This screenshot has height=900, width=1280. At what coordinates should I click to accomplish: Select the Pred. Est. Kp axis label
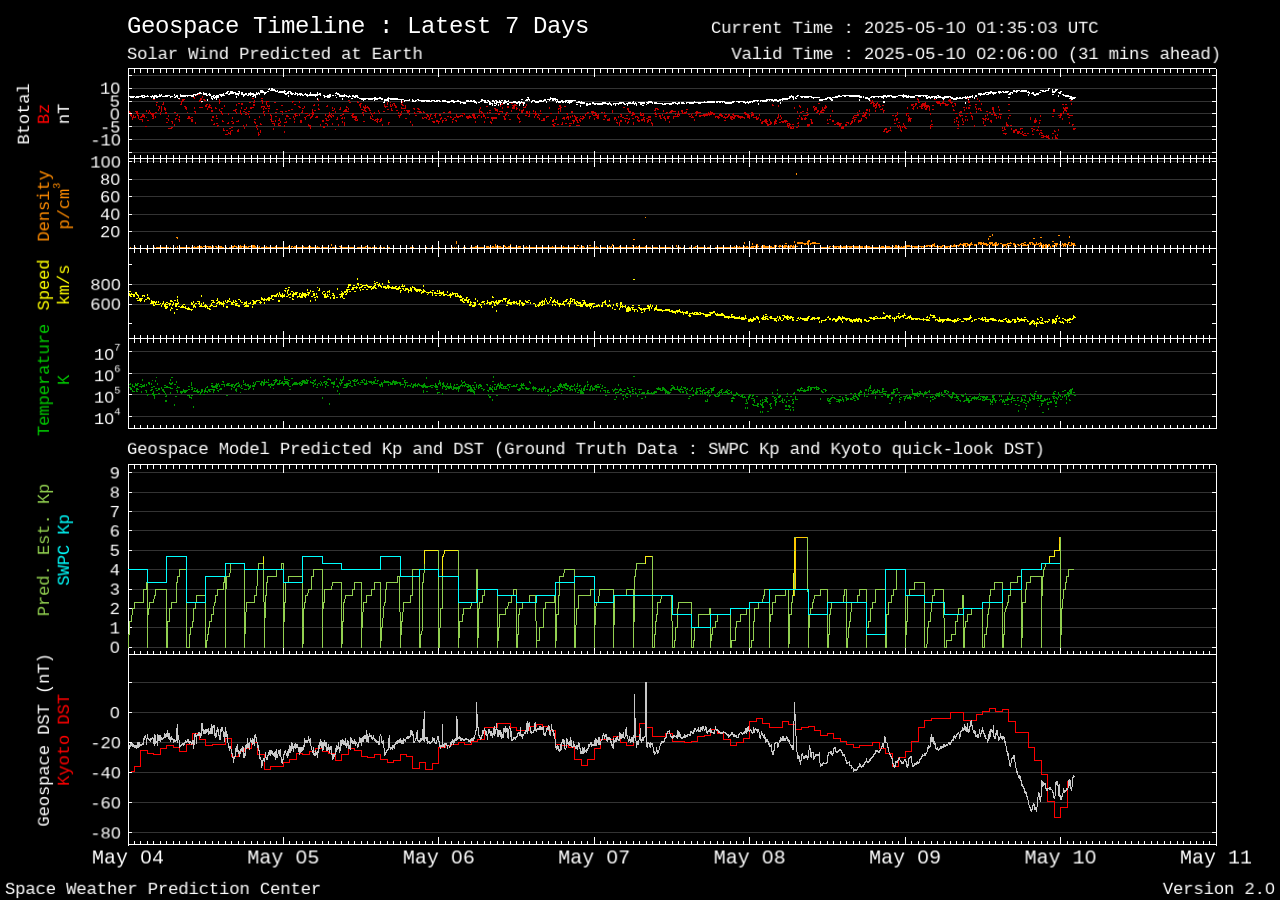[x=44, y=549]
